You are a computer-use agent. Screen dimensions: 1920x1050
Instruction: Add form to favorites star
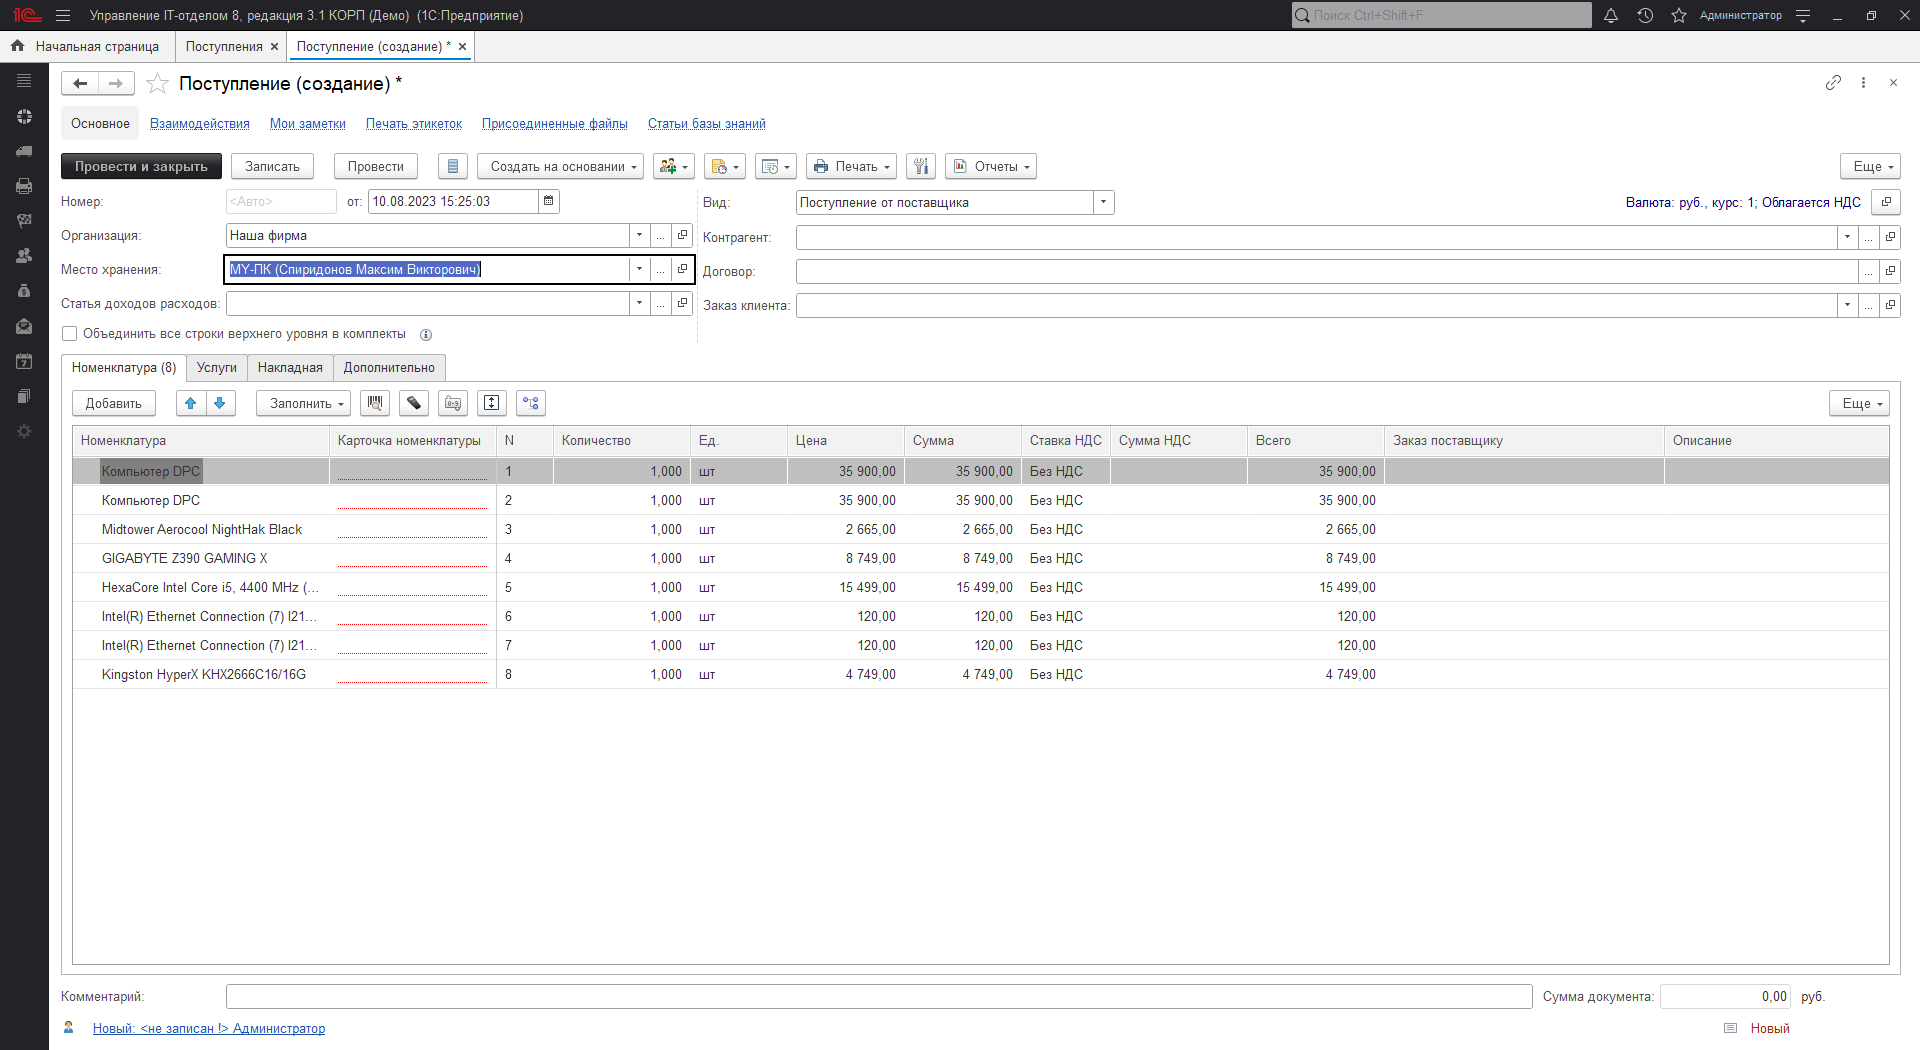point(157,84)
